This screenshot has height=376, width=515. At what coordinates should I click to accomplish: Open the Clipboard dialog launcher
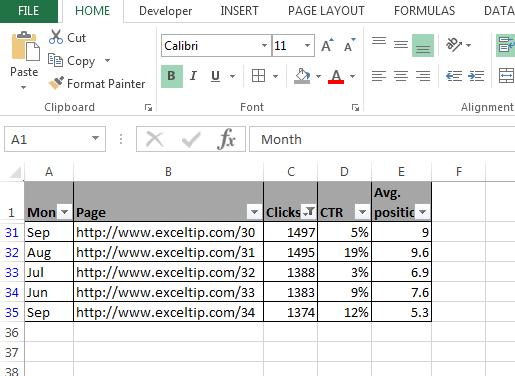(x=148, y=107)
